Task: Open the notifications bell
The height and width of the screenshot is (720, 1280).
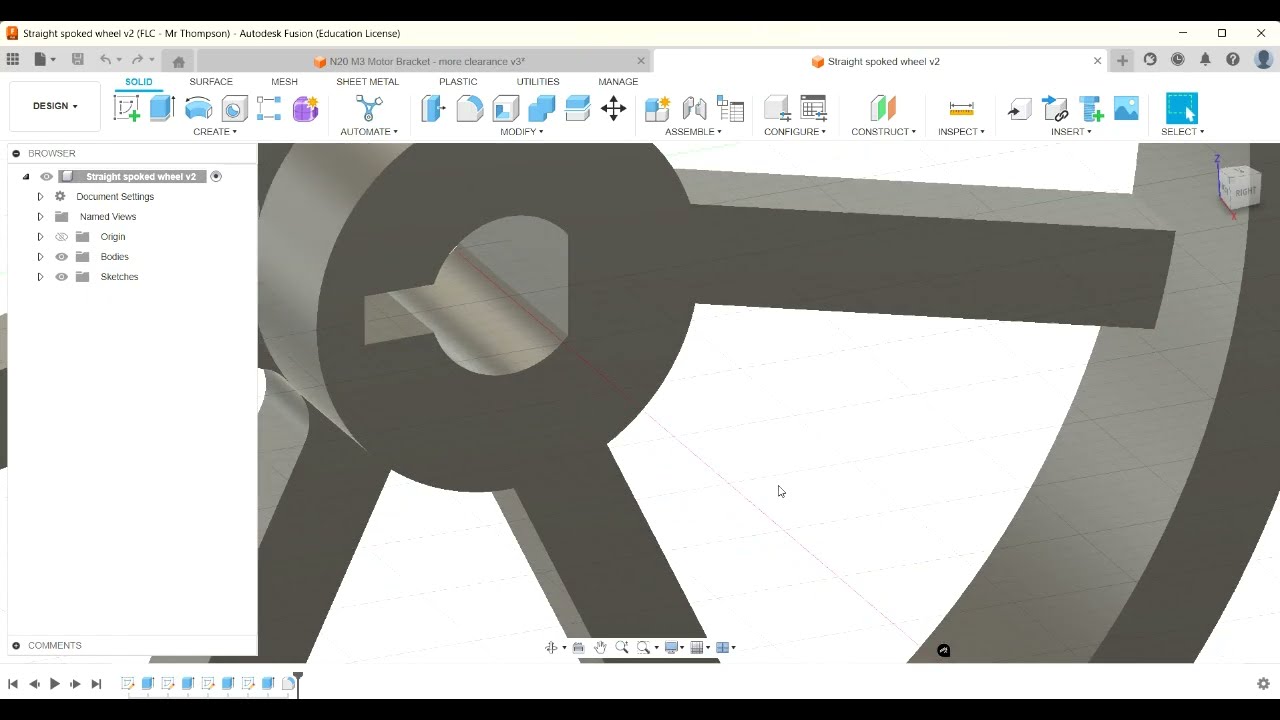Action: tap(1205, 60)
